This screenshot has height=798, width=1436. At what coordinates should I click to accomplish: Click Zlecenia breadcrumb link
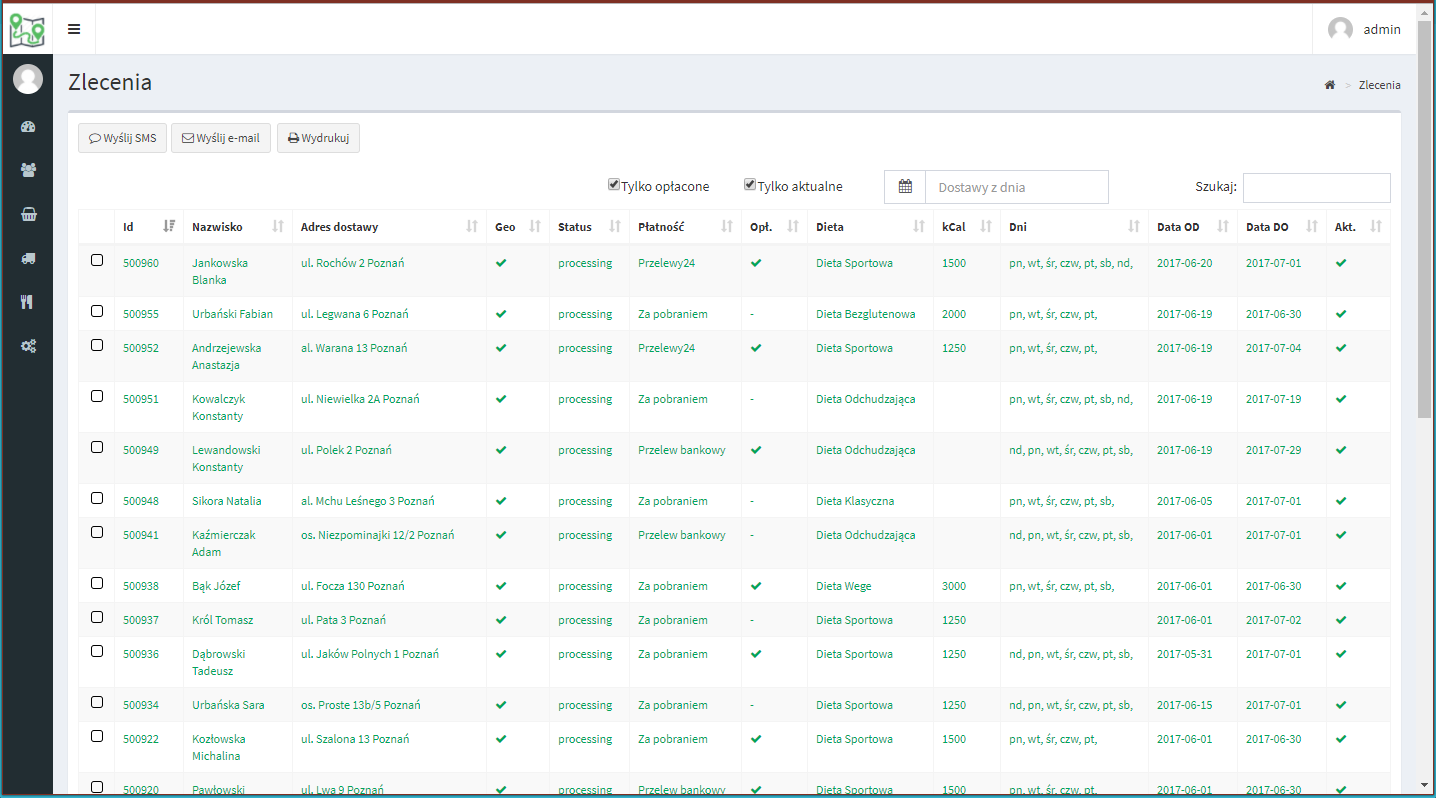click(x=1379, y=85)
